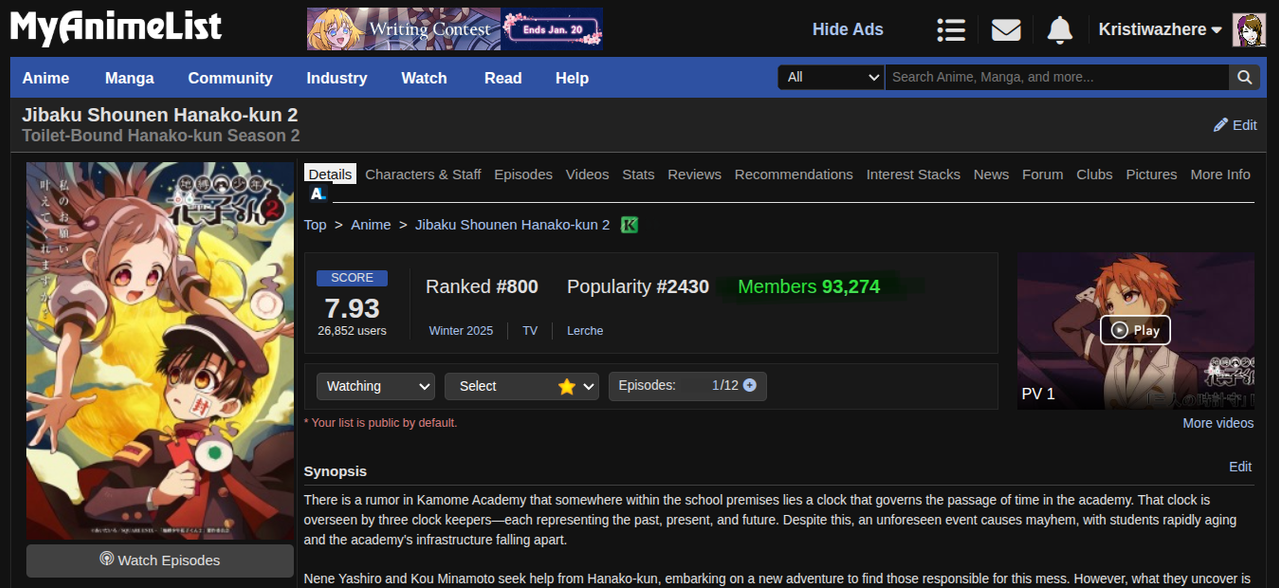Screen dimensions: 1279x588
Task: Click the anime cover poster image
Action: pyautogui.click(x=160, y=351)
